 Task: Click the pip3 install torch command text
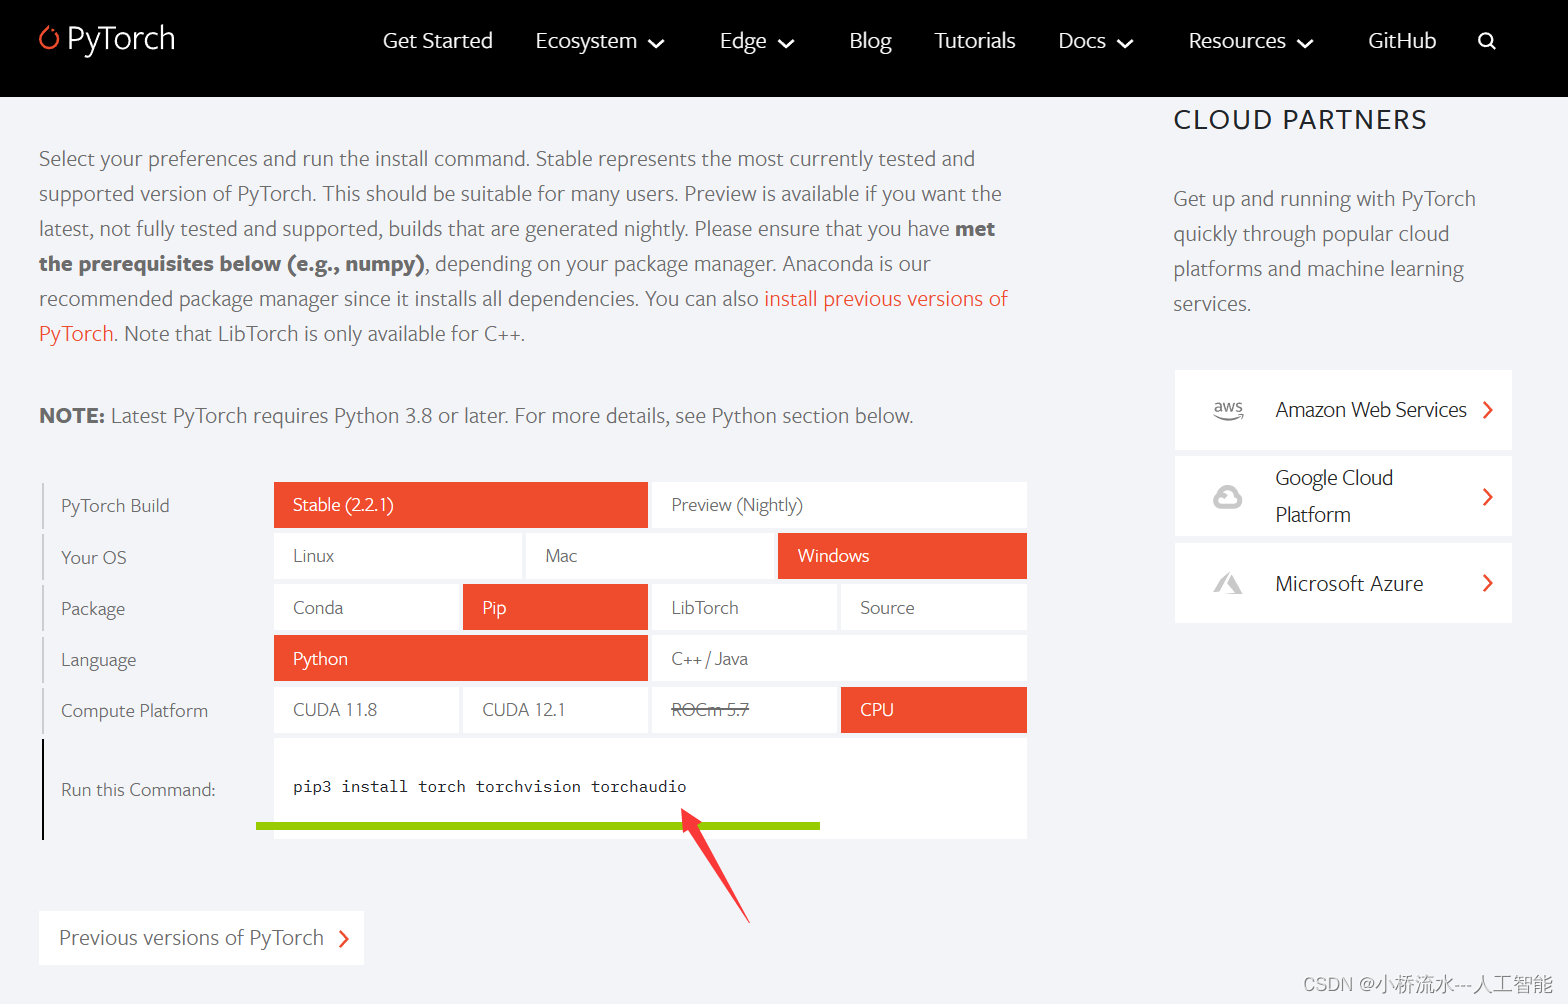[x=490, y=787]
